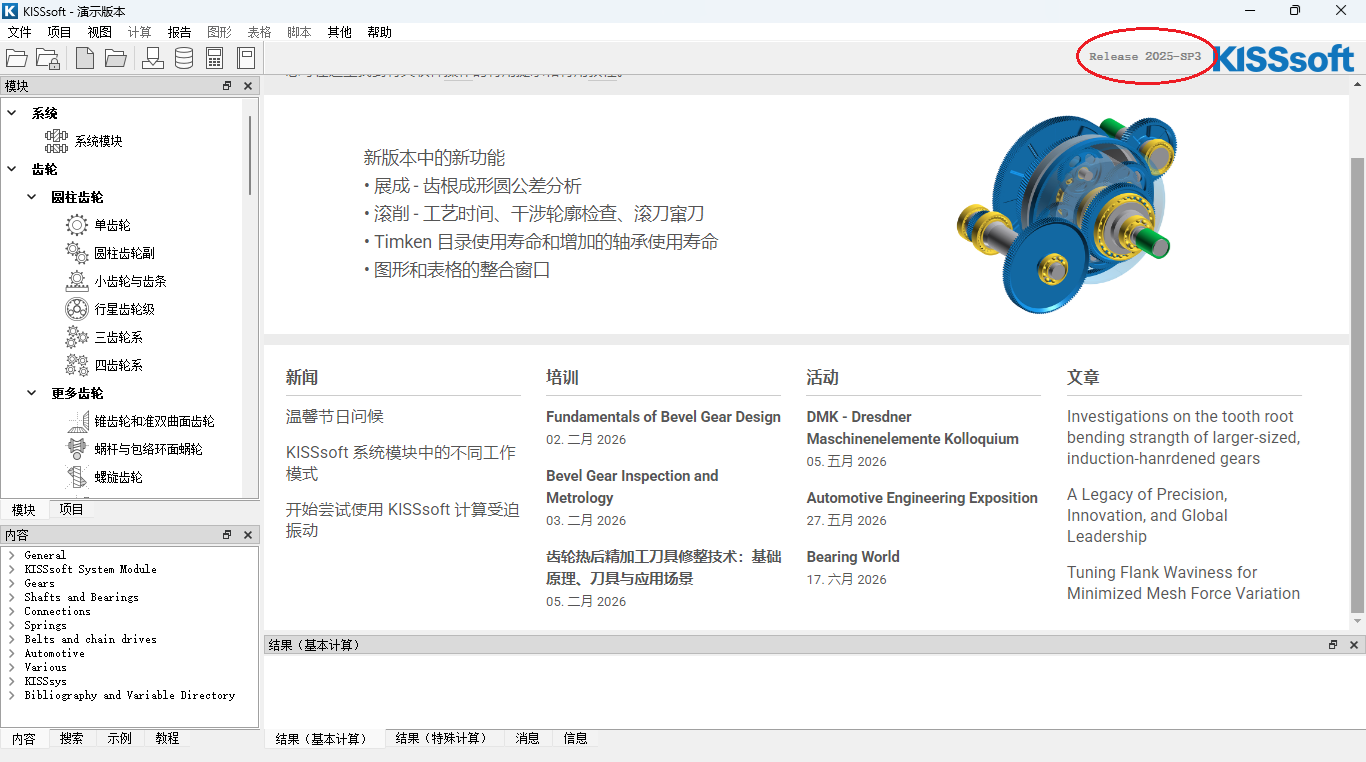Click the locked folder toolbar icon
This screenshot has width=1366, height=762.
(48, 58)
